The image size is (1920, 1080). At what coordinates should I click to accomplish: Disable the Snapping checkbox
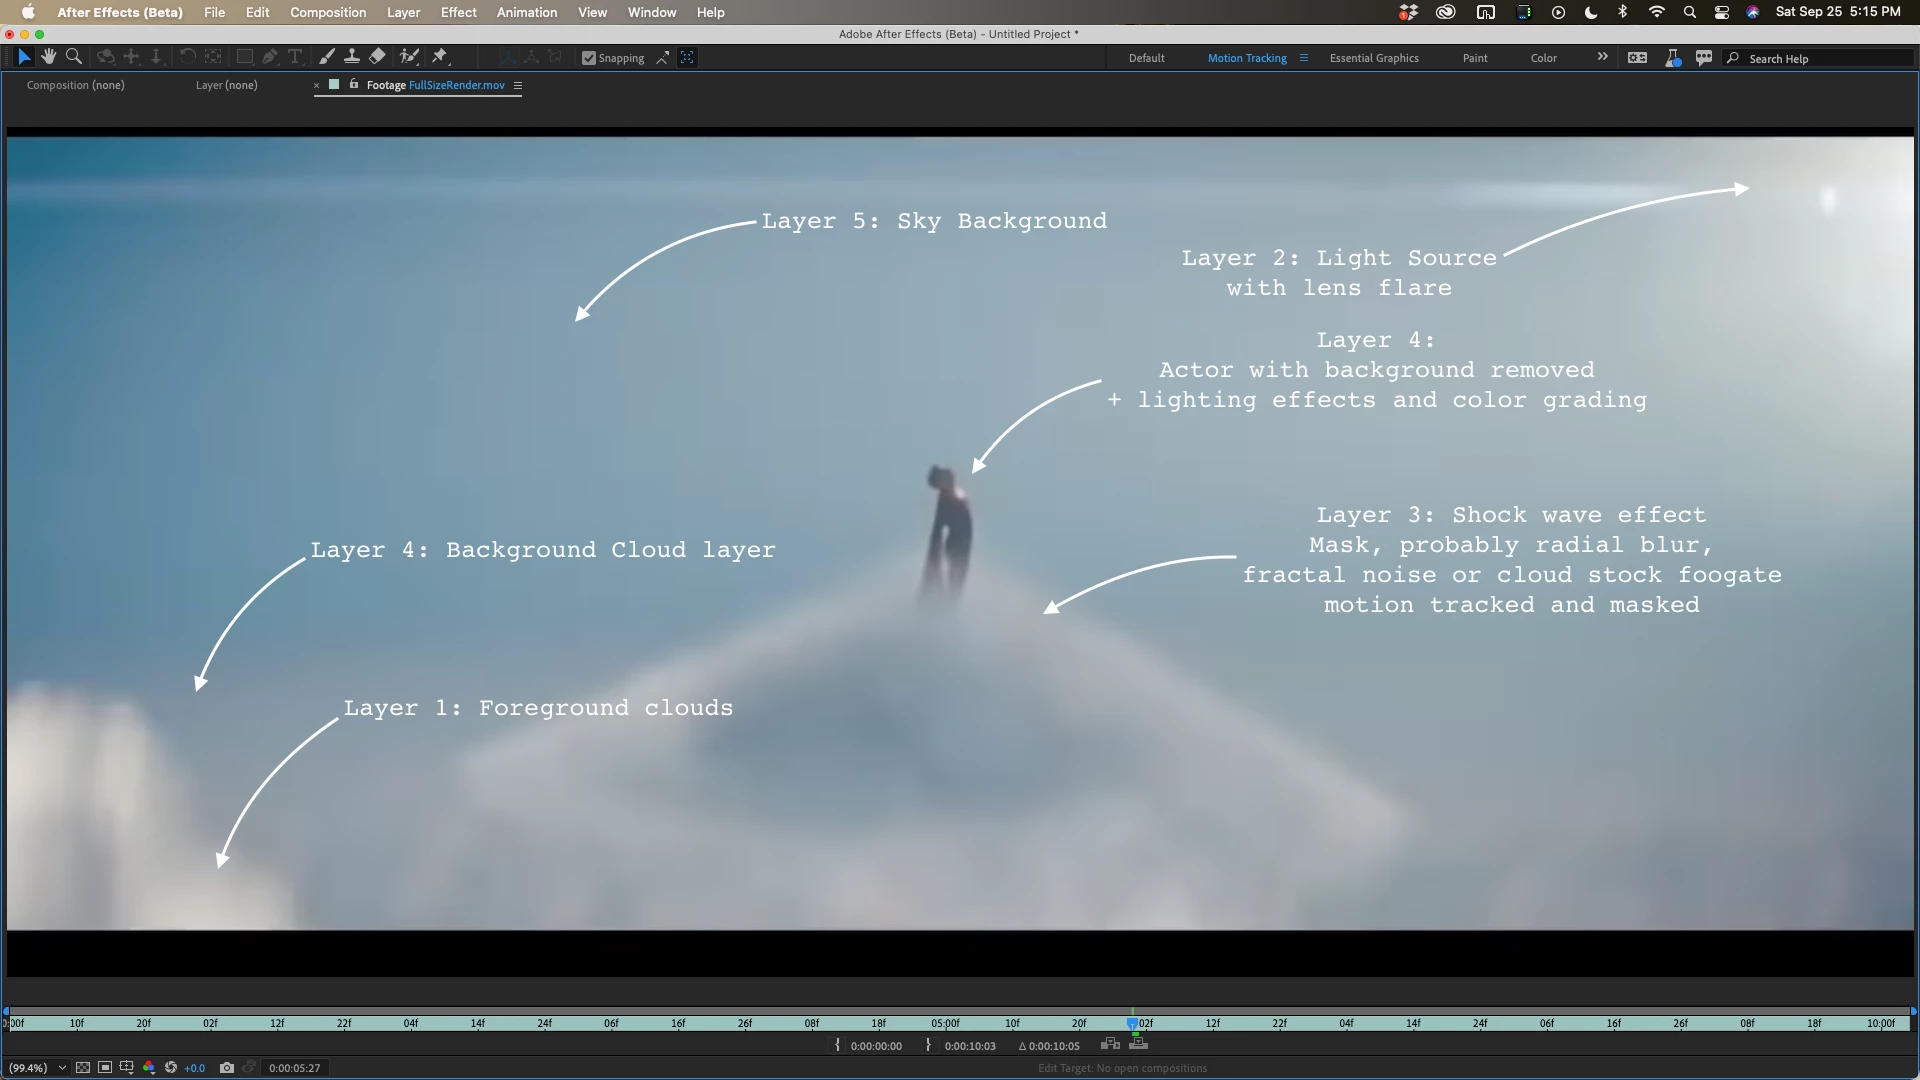point(589,58)
